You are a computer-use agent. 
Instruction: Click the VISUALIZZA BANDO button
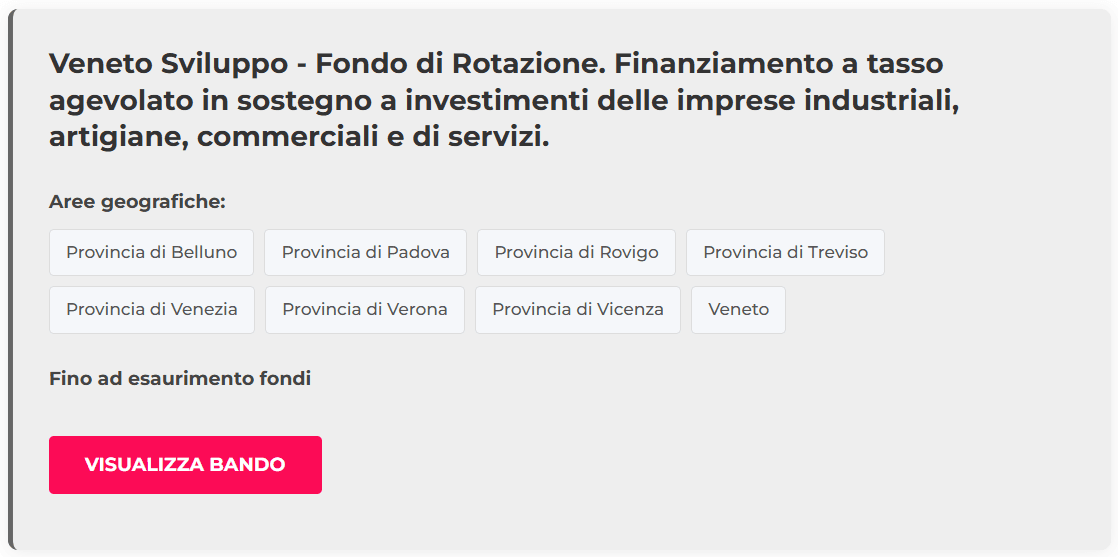coord(185,465)
